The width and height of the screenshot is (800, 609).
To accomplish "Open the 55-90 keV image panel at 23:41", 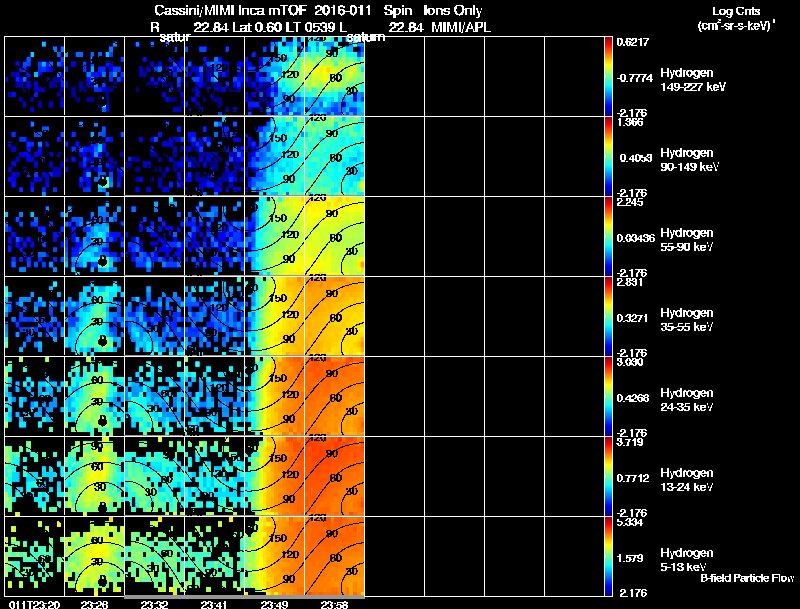I will coord(214,236).
